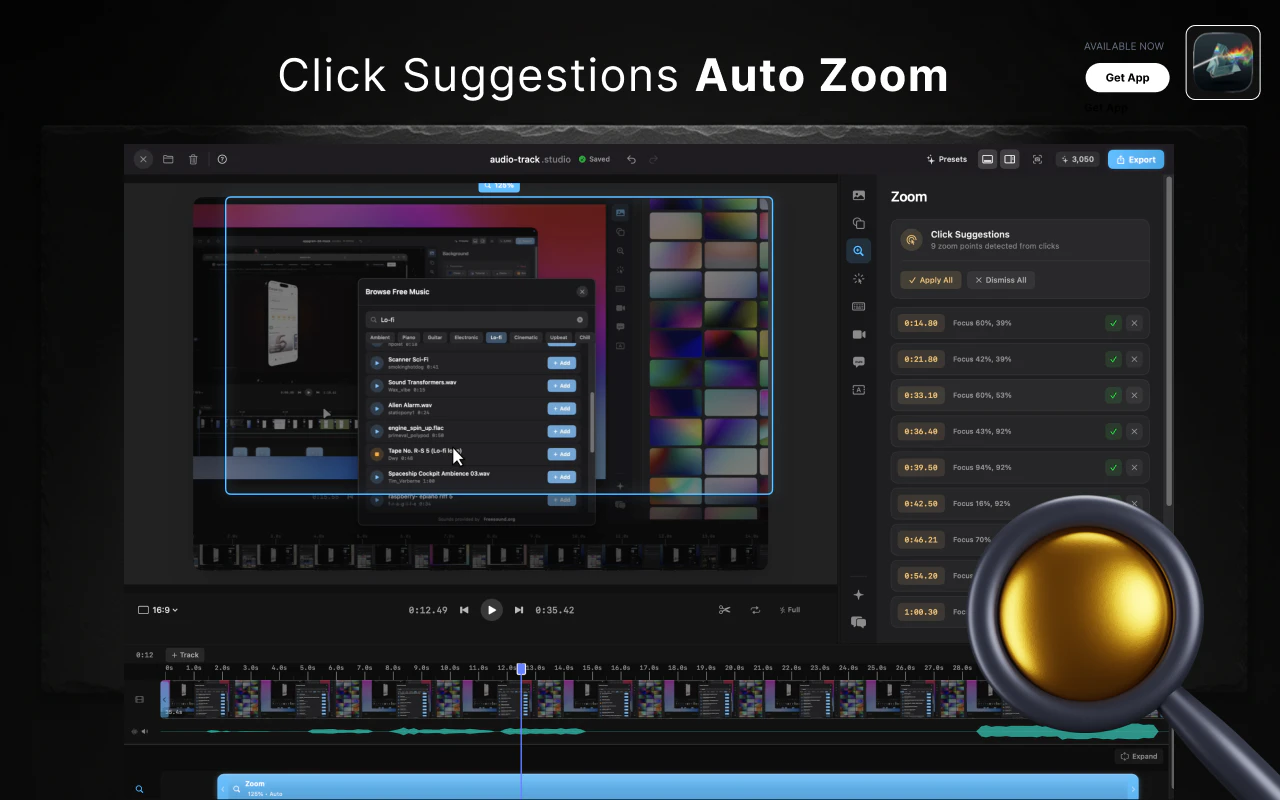
Task: Dismiss the 0:21.80 zoom suggestion
Action: coord(1134,359)
